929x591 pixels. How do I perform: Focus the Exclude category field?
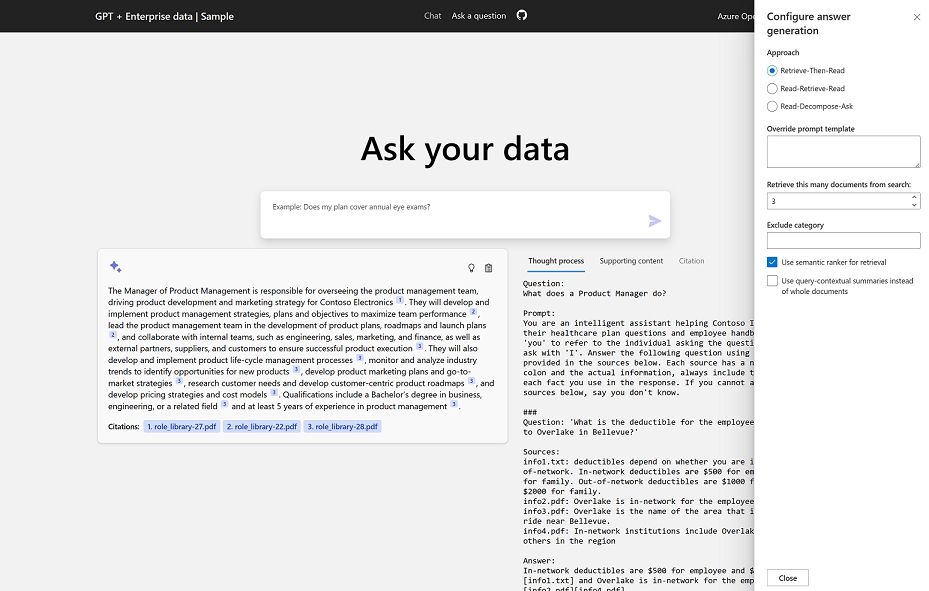843,240
